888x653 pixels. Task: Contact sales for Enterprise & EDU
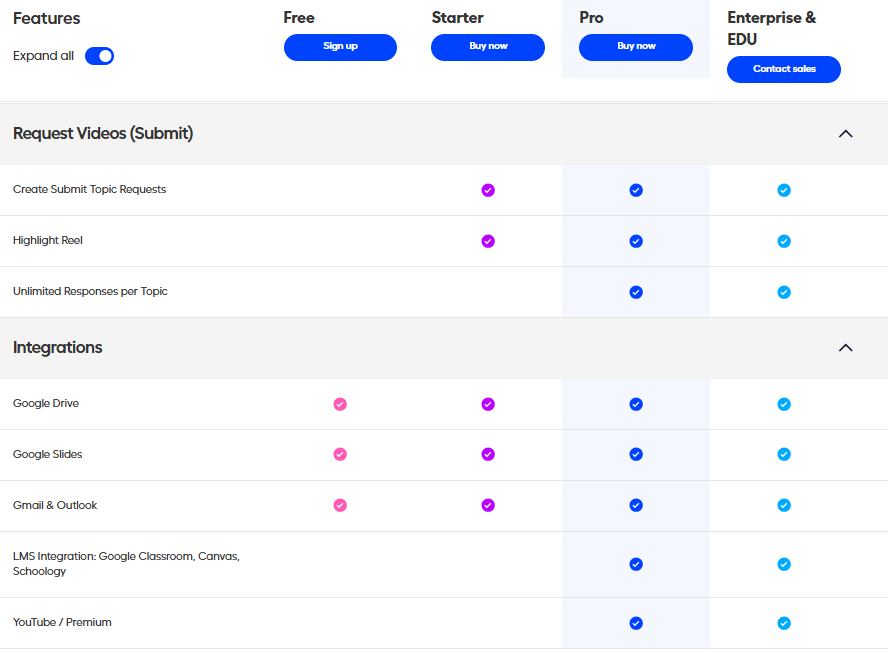coord(784,69)
